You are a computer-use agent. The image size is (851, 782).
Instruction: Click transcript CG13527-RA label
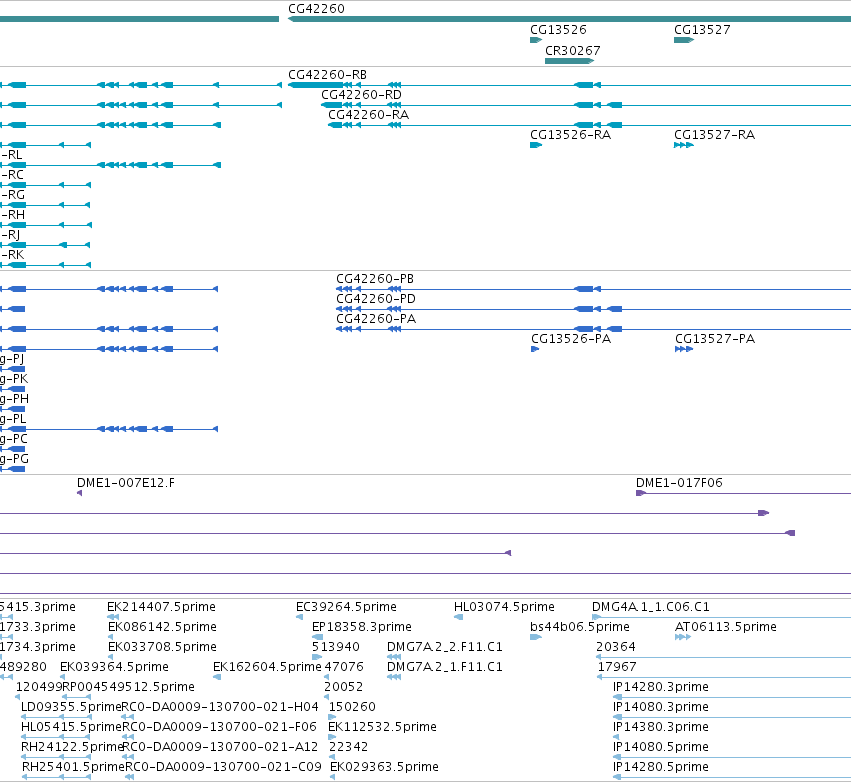(x=714, y=135)
